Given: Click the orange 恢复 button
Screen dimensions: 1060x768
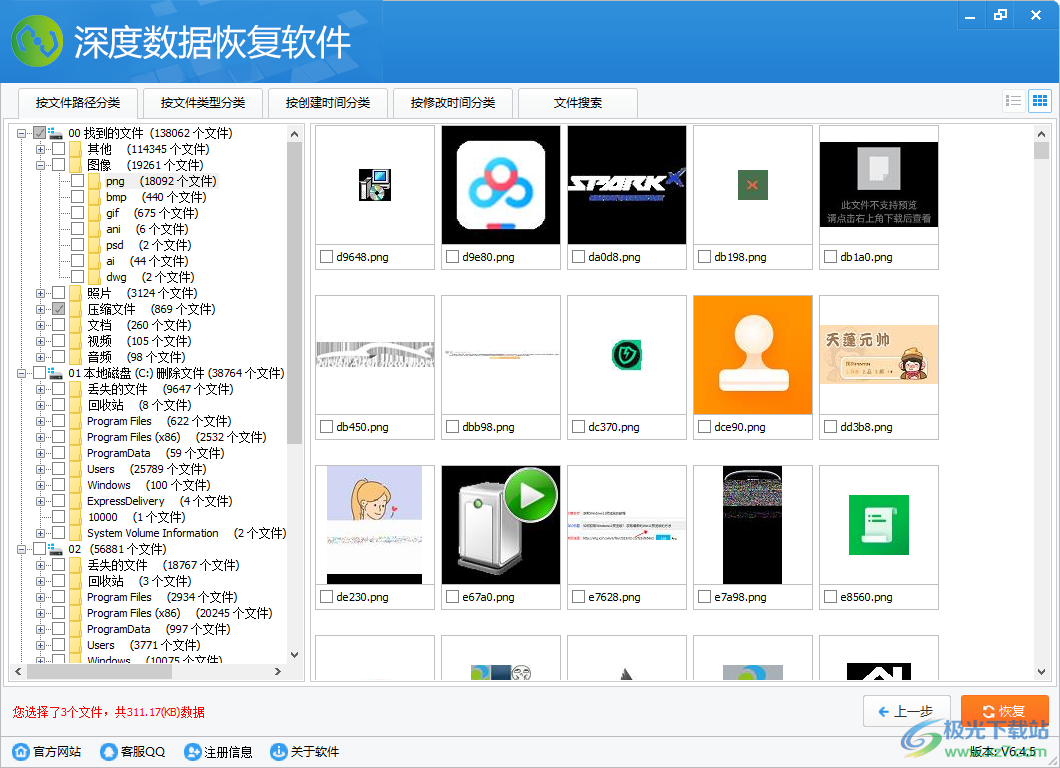Looking at the screenshot, I should pyautogui.click(x=1005, y=711).
